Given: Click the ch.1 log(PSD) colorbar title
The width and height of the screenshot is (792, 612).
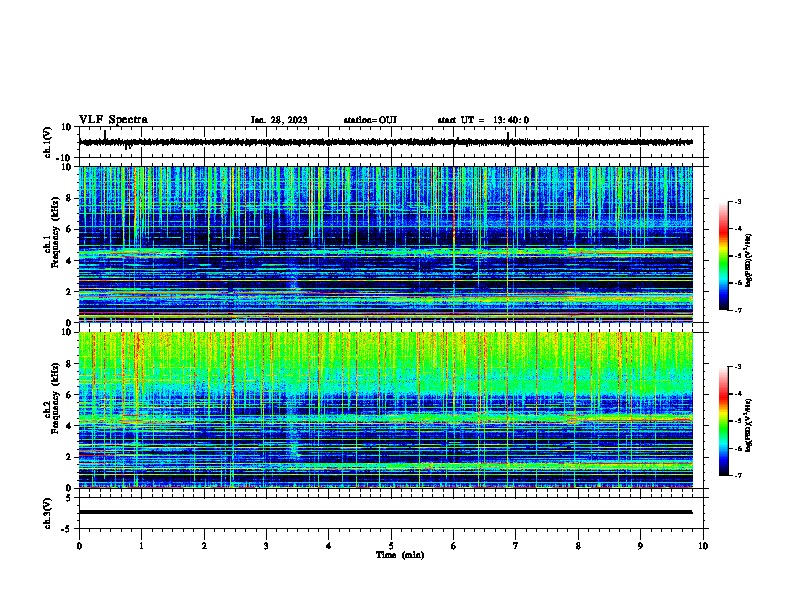Looking at the screenshot, I should click(748, 260).
